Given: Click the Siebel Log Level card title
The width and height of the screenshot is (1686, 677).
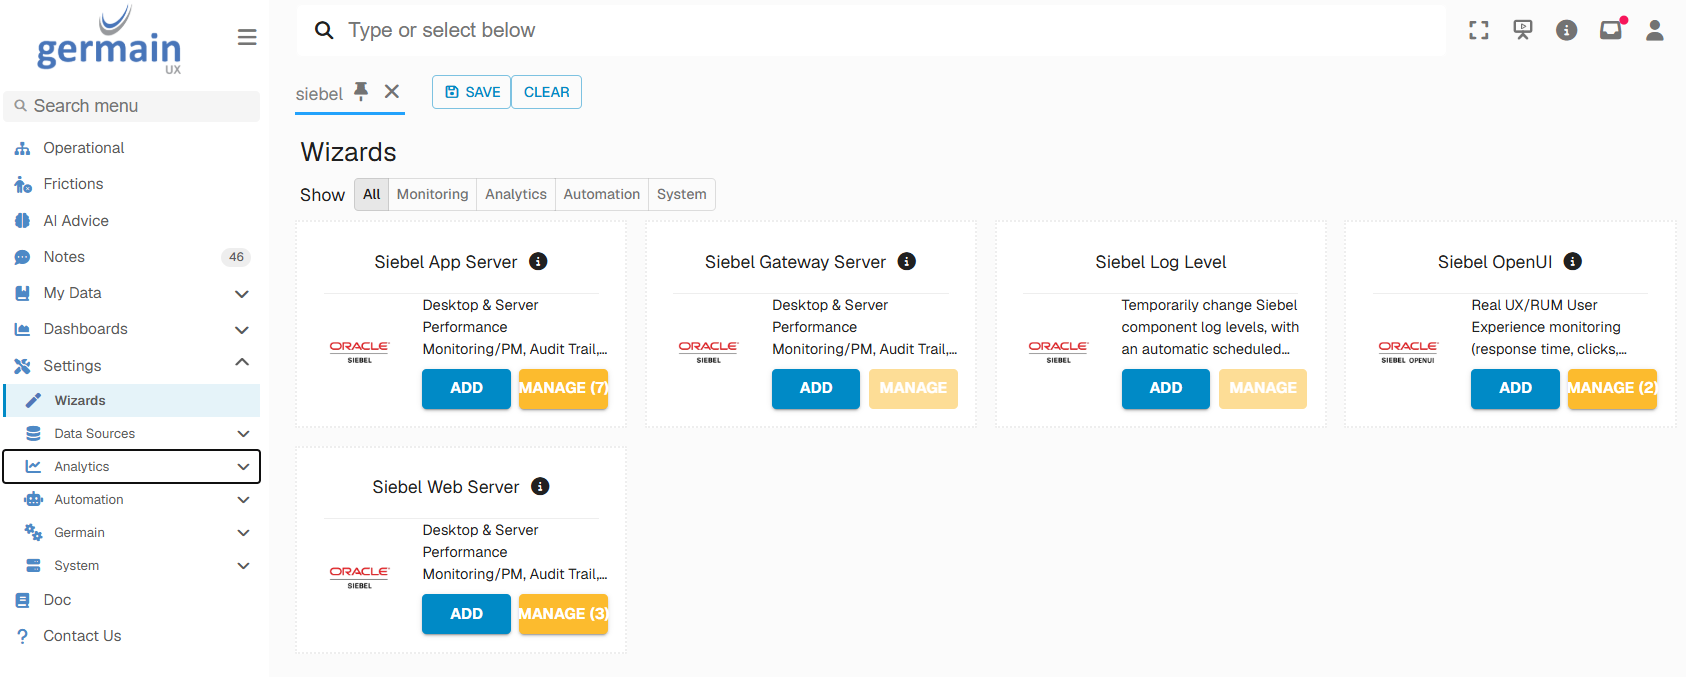Looking at the screenshot, I should click(x=1160, y=262).
